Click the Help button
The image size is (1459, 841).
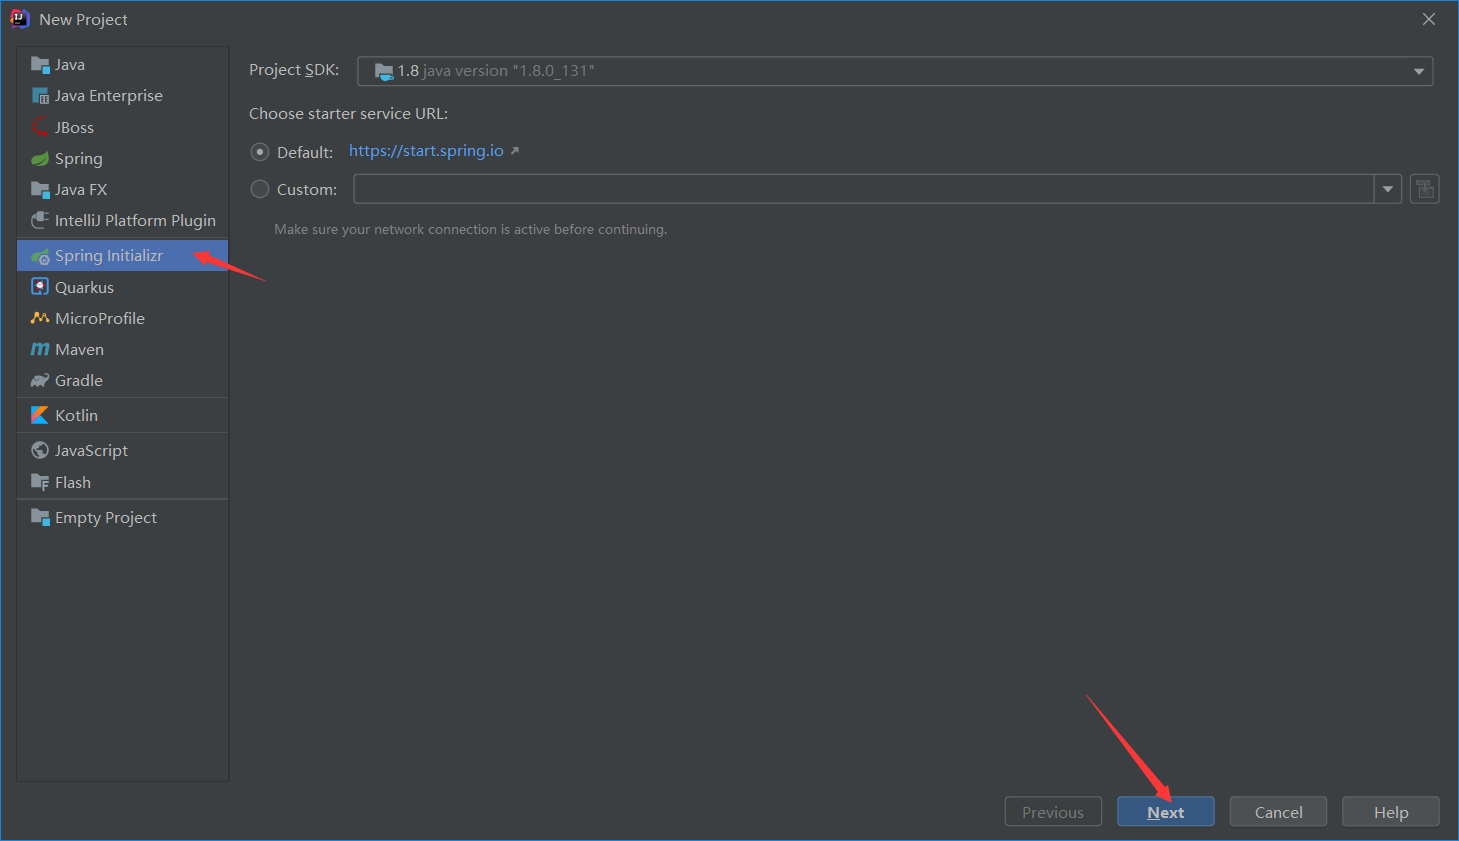click(x=1391, y=812)
